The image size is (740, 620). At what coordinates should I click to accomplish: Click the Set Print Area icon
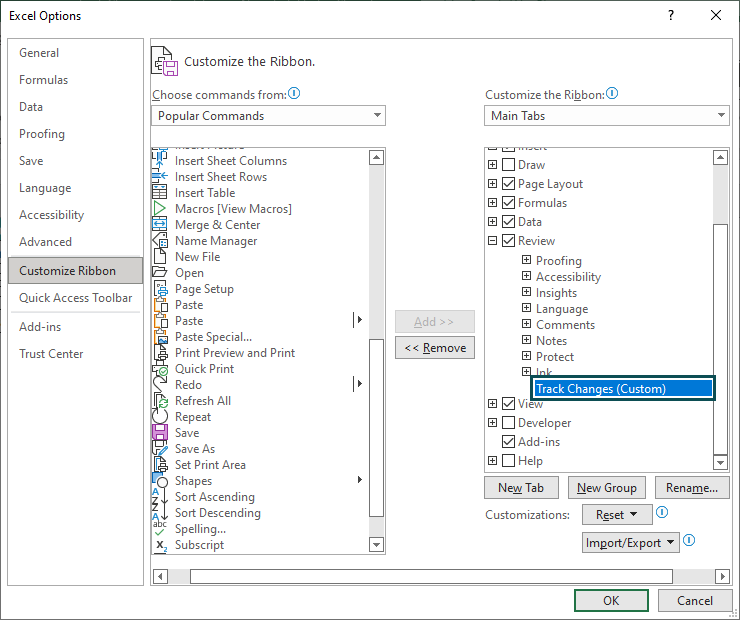pos(160,465)
